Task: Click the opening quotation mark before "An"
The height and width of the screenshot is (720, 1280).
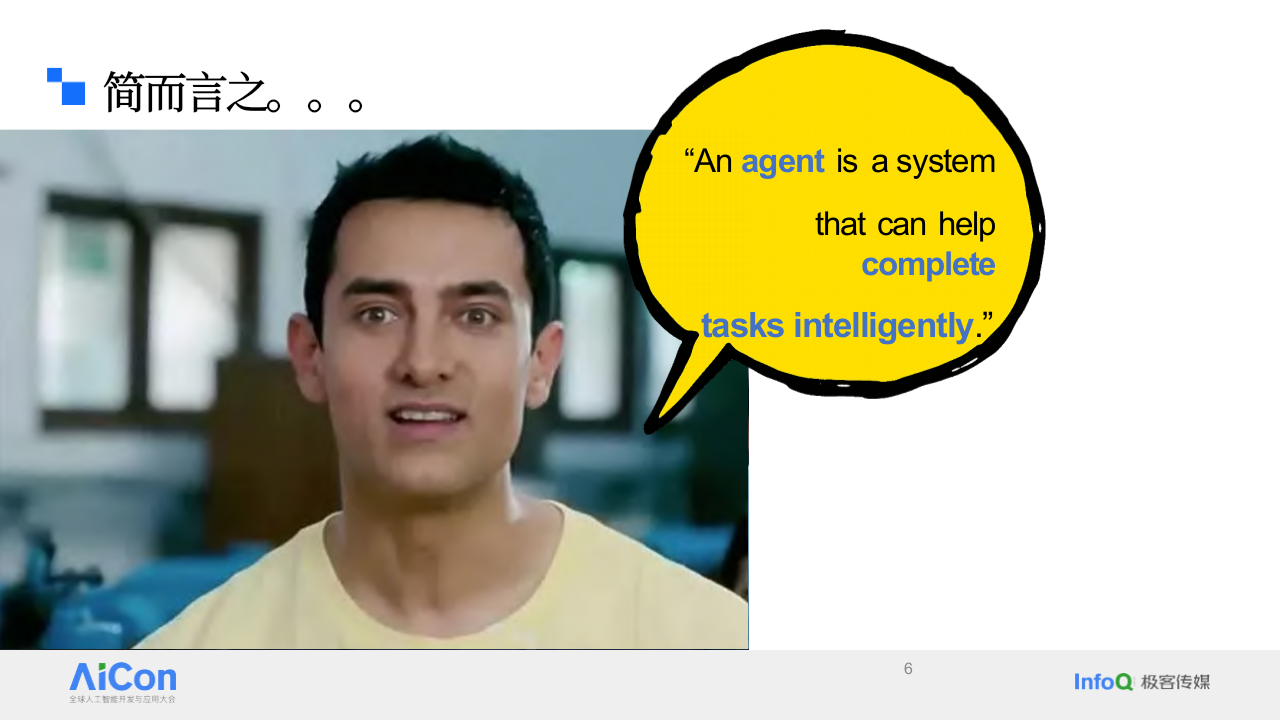Action: [x=689, y=159]
